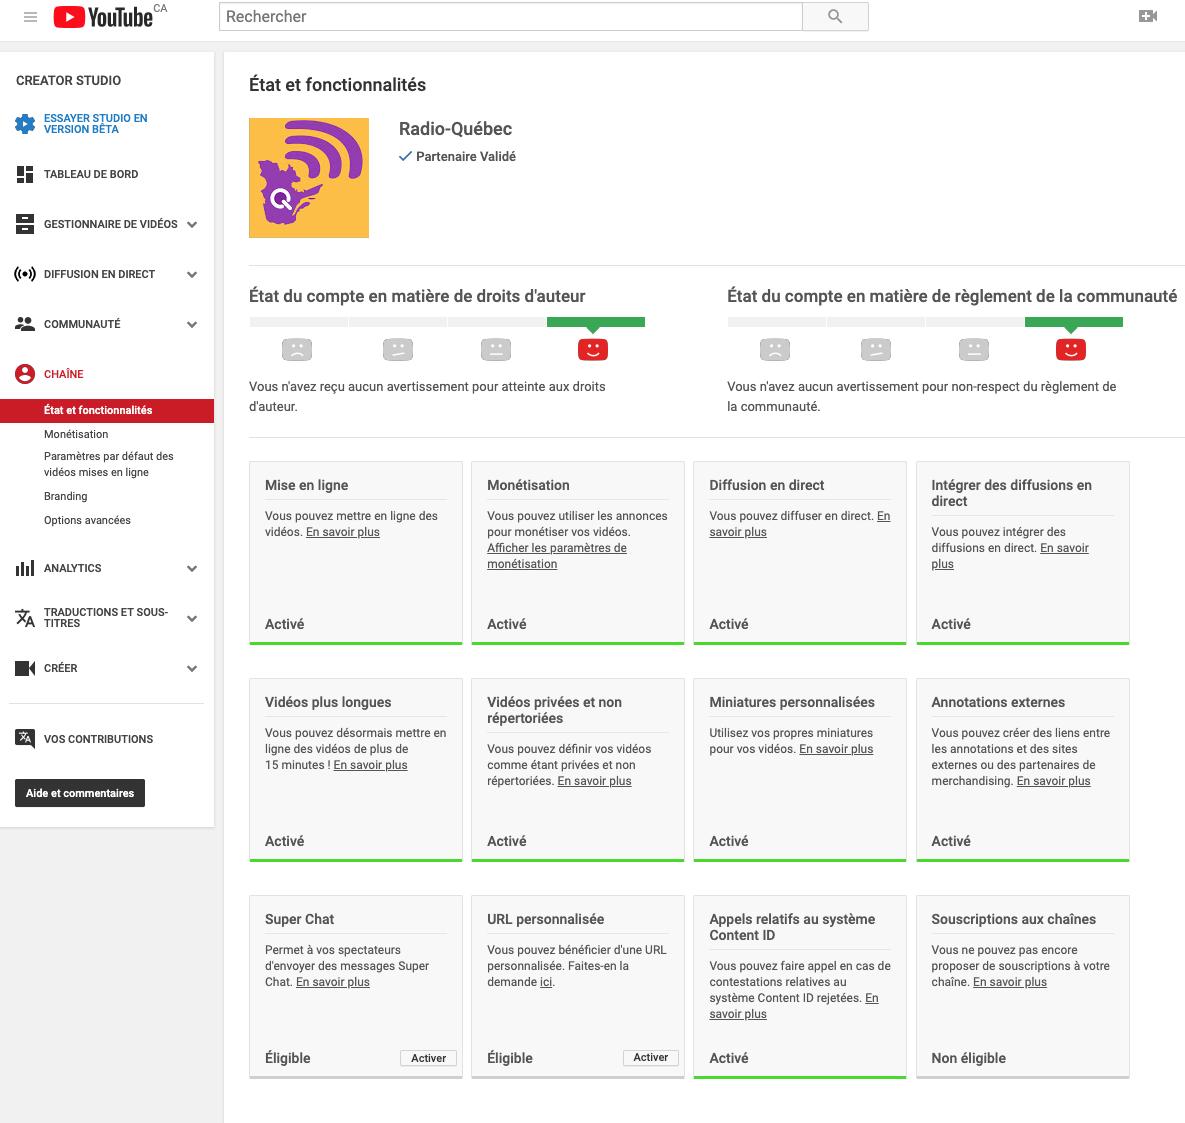
Task: Click the Radio-Québec channel avatar
Action: pyautogui.click(x=309, y=178)
